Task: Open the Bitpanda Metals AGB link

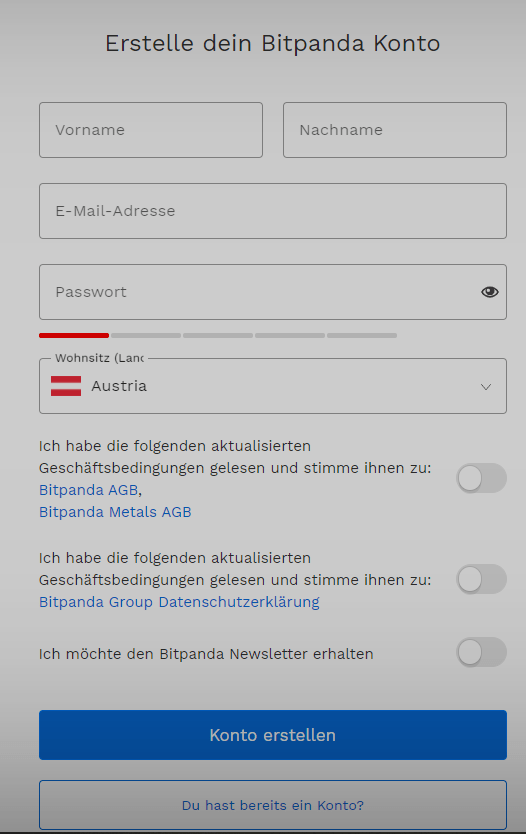Action: (x=115, y=512)
